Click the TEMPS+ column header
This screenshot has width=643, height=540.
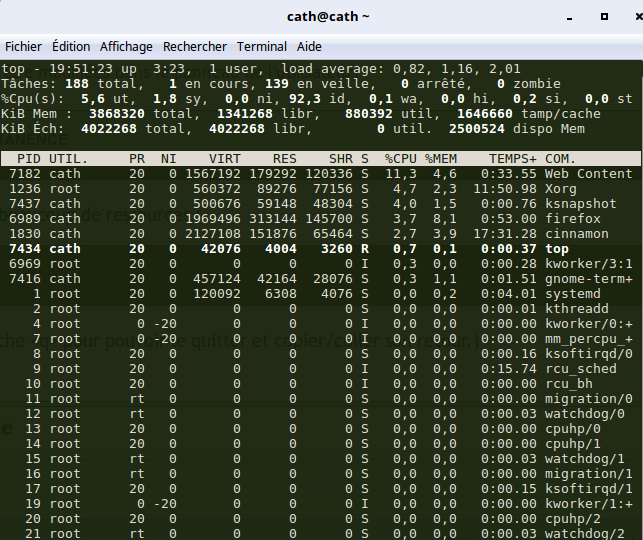(513, 159)
